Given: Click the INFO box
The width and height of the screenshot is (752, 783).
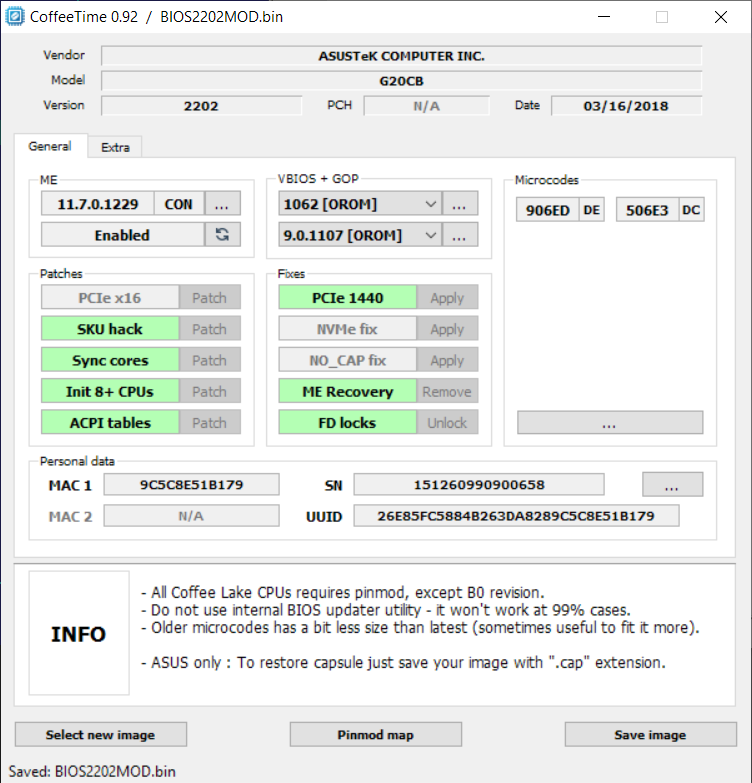Looking at the screenshot, I should [79, 633].
